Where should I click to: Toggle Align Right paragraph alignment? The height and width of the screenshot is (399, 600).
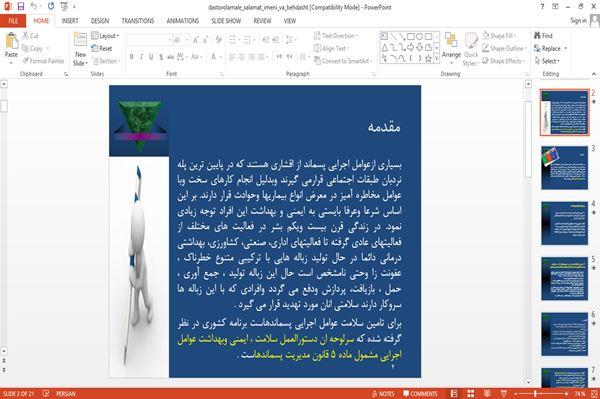coord(251,57)
